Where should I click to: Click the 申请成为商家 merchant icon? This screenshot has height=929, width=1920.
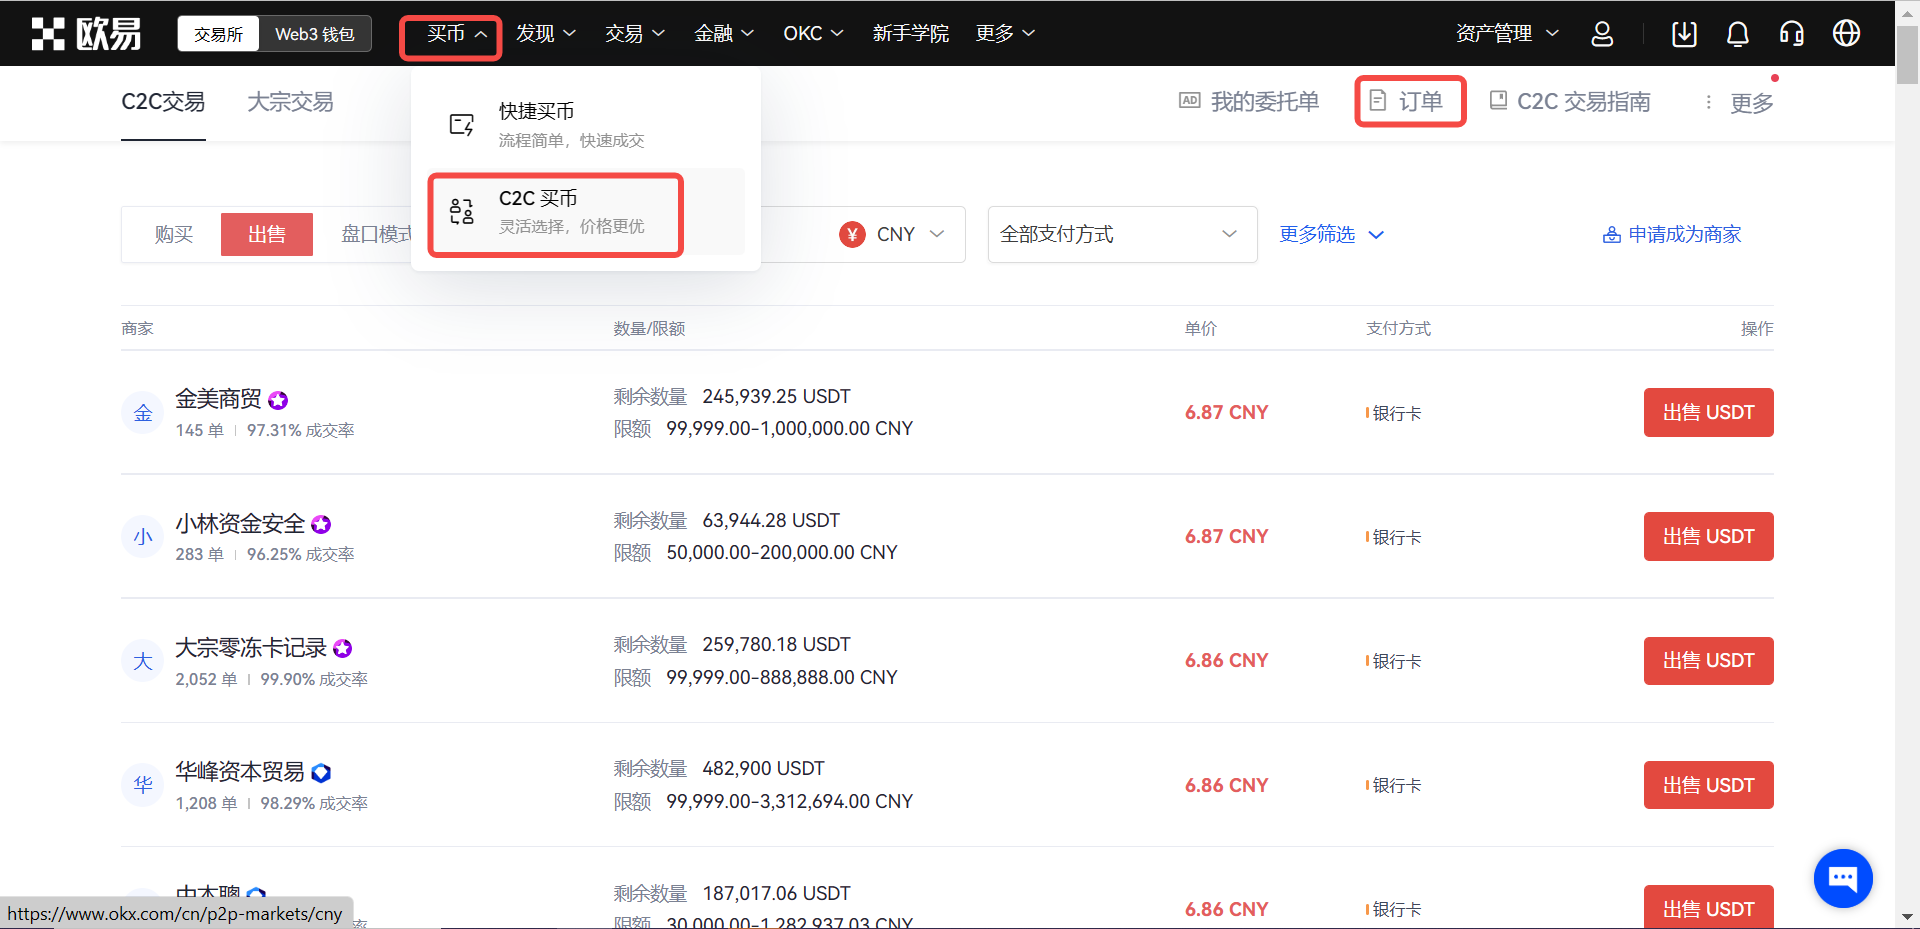click(1612, 235)
